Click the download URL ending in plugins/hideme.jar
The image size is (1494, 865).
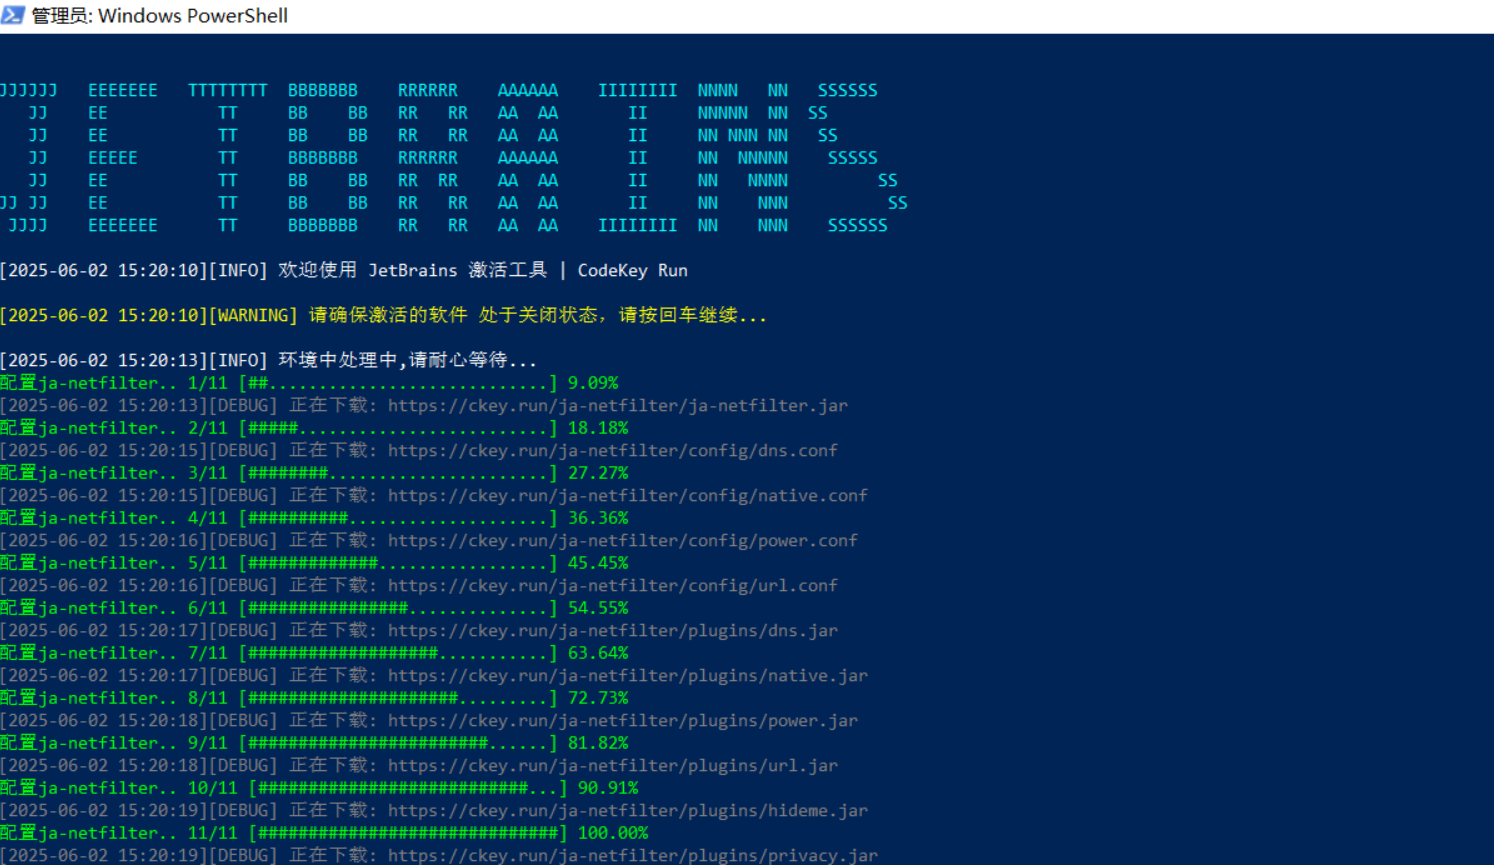[628, 811]
